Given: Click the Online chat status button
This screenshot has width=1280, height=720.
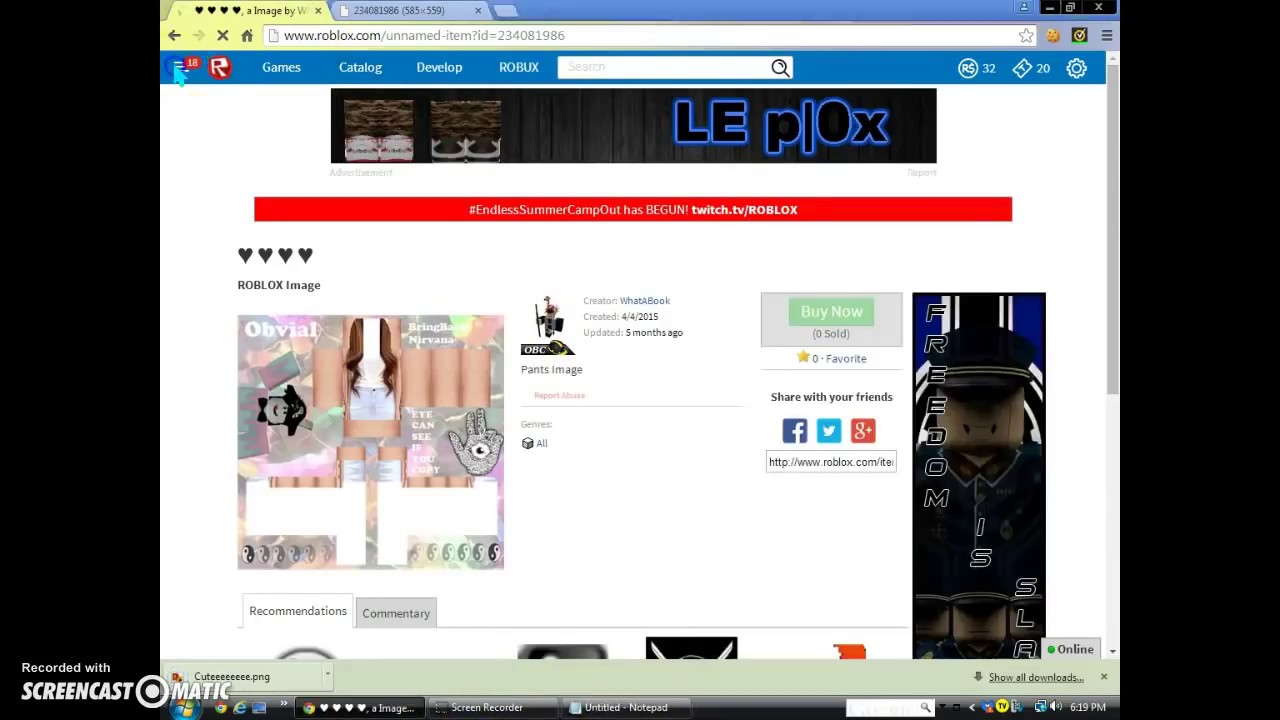Looking at the screenshot, I should point(1071,649).
